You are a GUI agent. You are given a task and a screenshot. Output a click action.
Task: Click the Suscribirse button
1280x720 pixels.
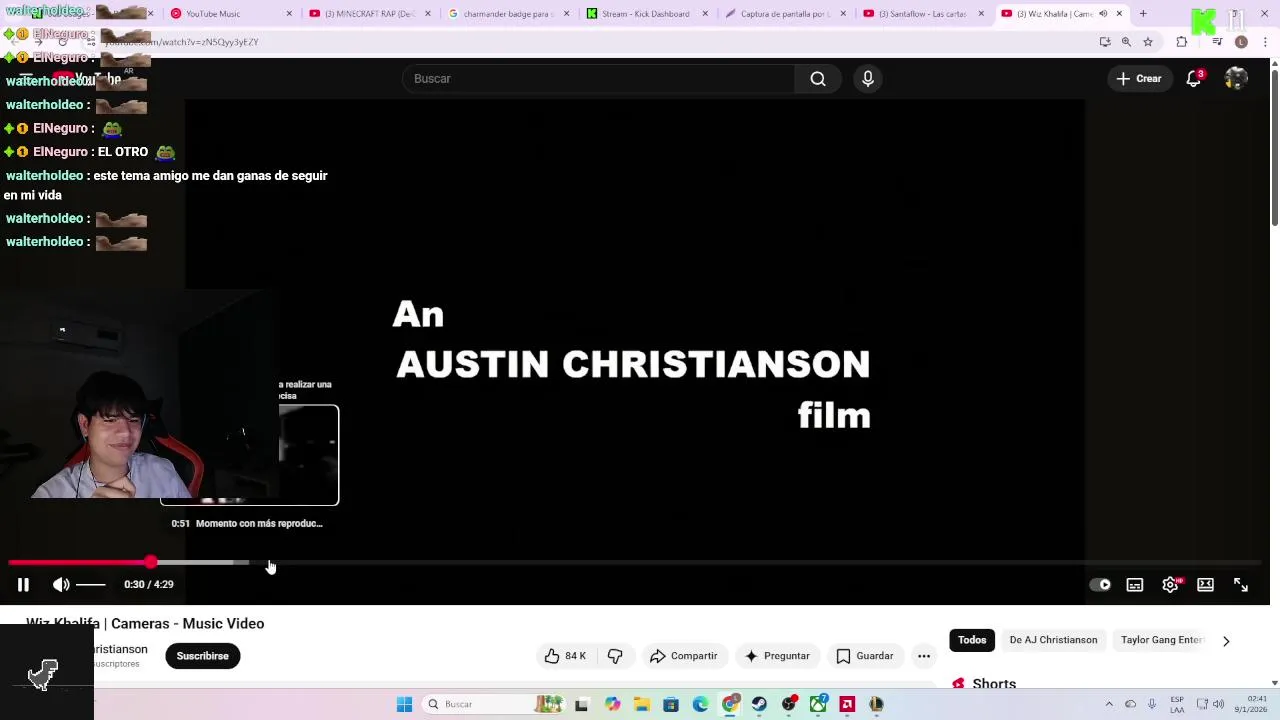tap(203, 656)
